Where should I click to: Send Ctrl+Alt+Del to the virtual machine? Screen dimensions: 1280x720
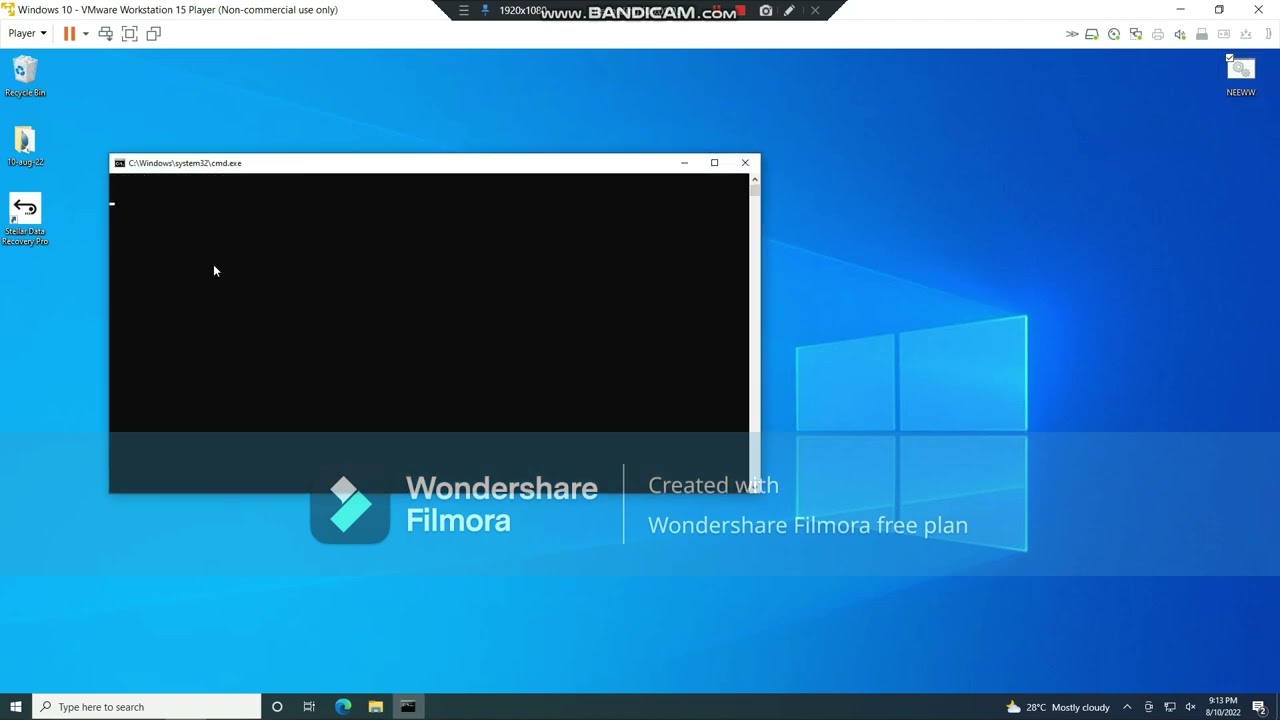click(105, 34)
